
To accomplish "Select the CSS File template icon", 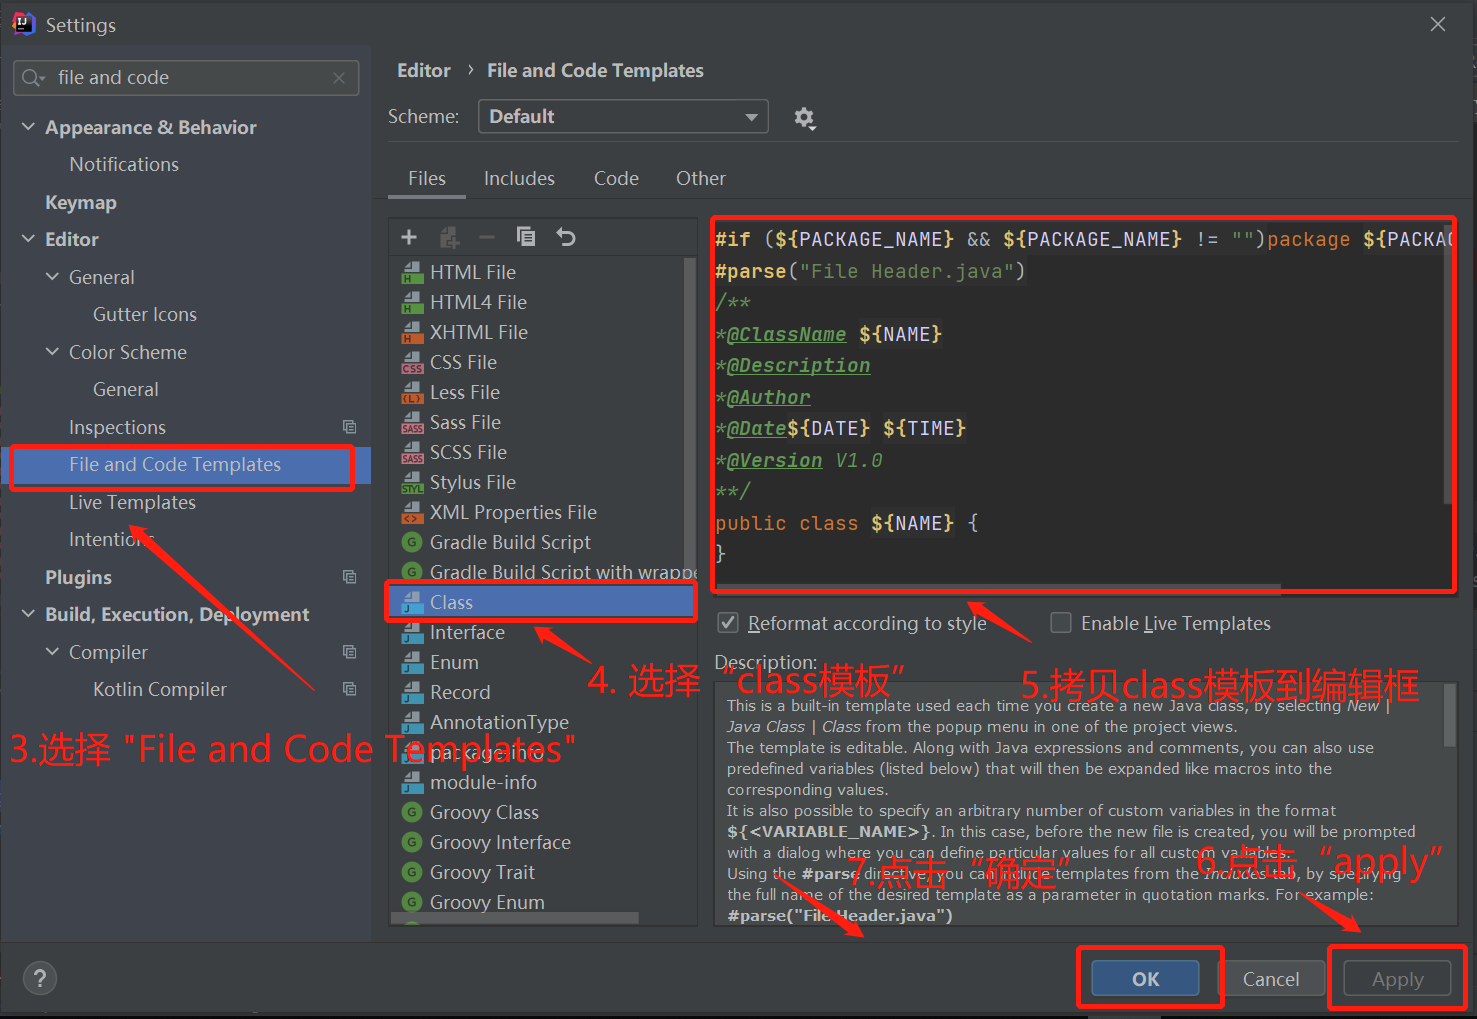I will point(412,362).
